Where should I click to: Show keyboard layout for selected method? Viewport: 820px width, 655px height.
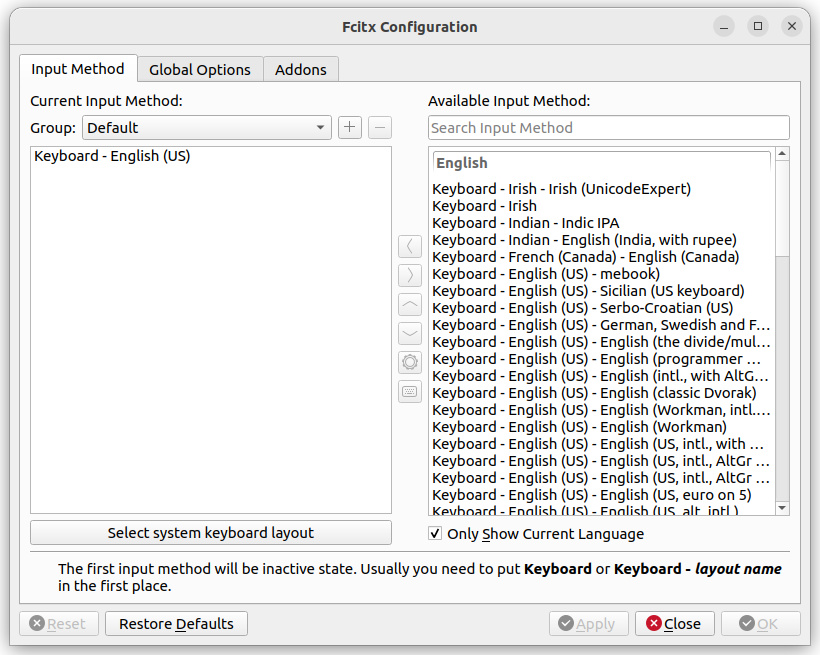(409, 391)
